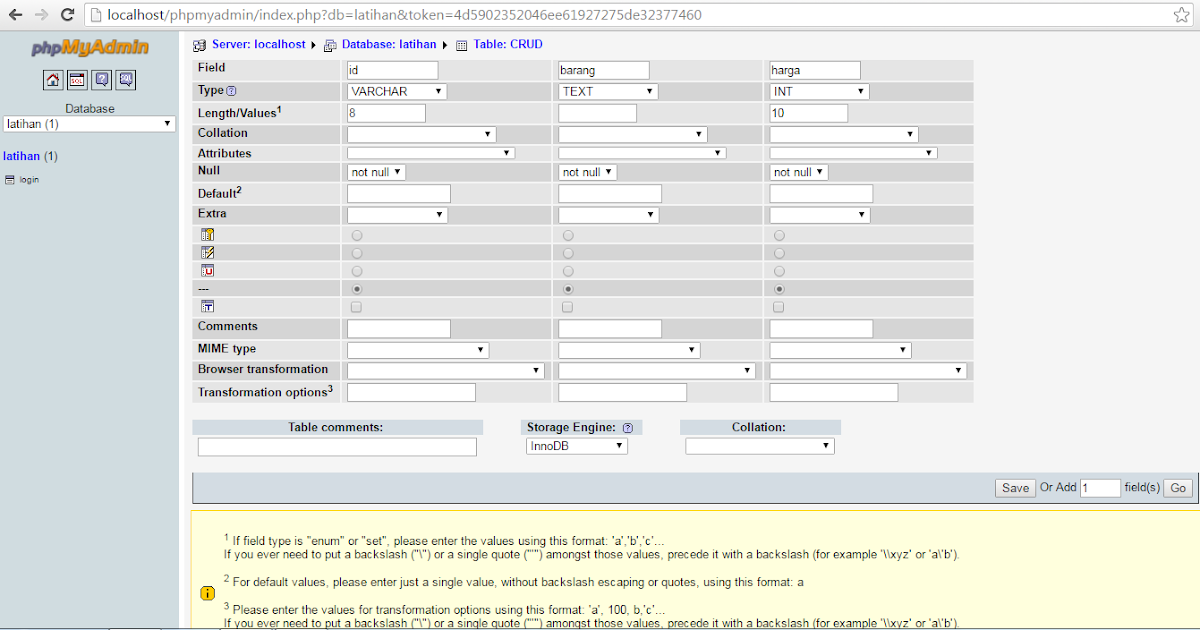
Task: Click the unique key icon row label
Action: (x=207, y=270)
